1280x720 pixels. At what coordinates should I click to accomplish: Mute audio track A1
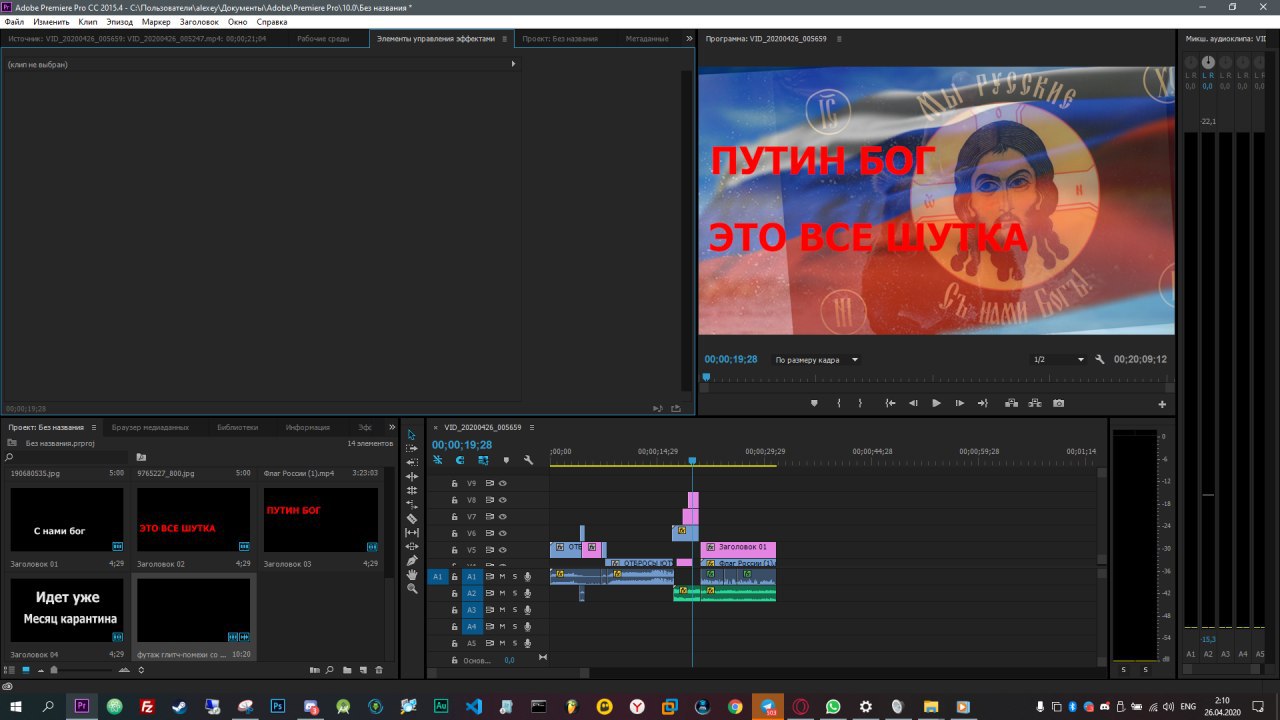click(502, 577)
